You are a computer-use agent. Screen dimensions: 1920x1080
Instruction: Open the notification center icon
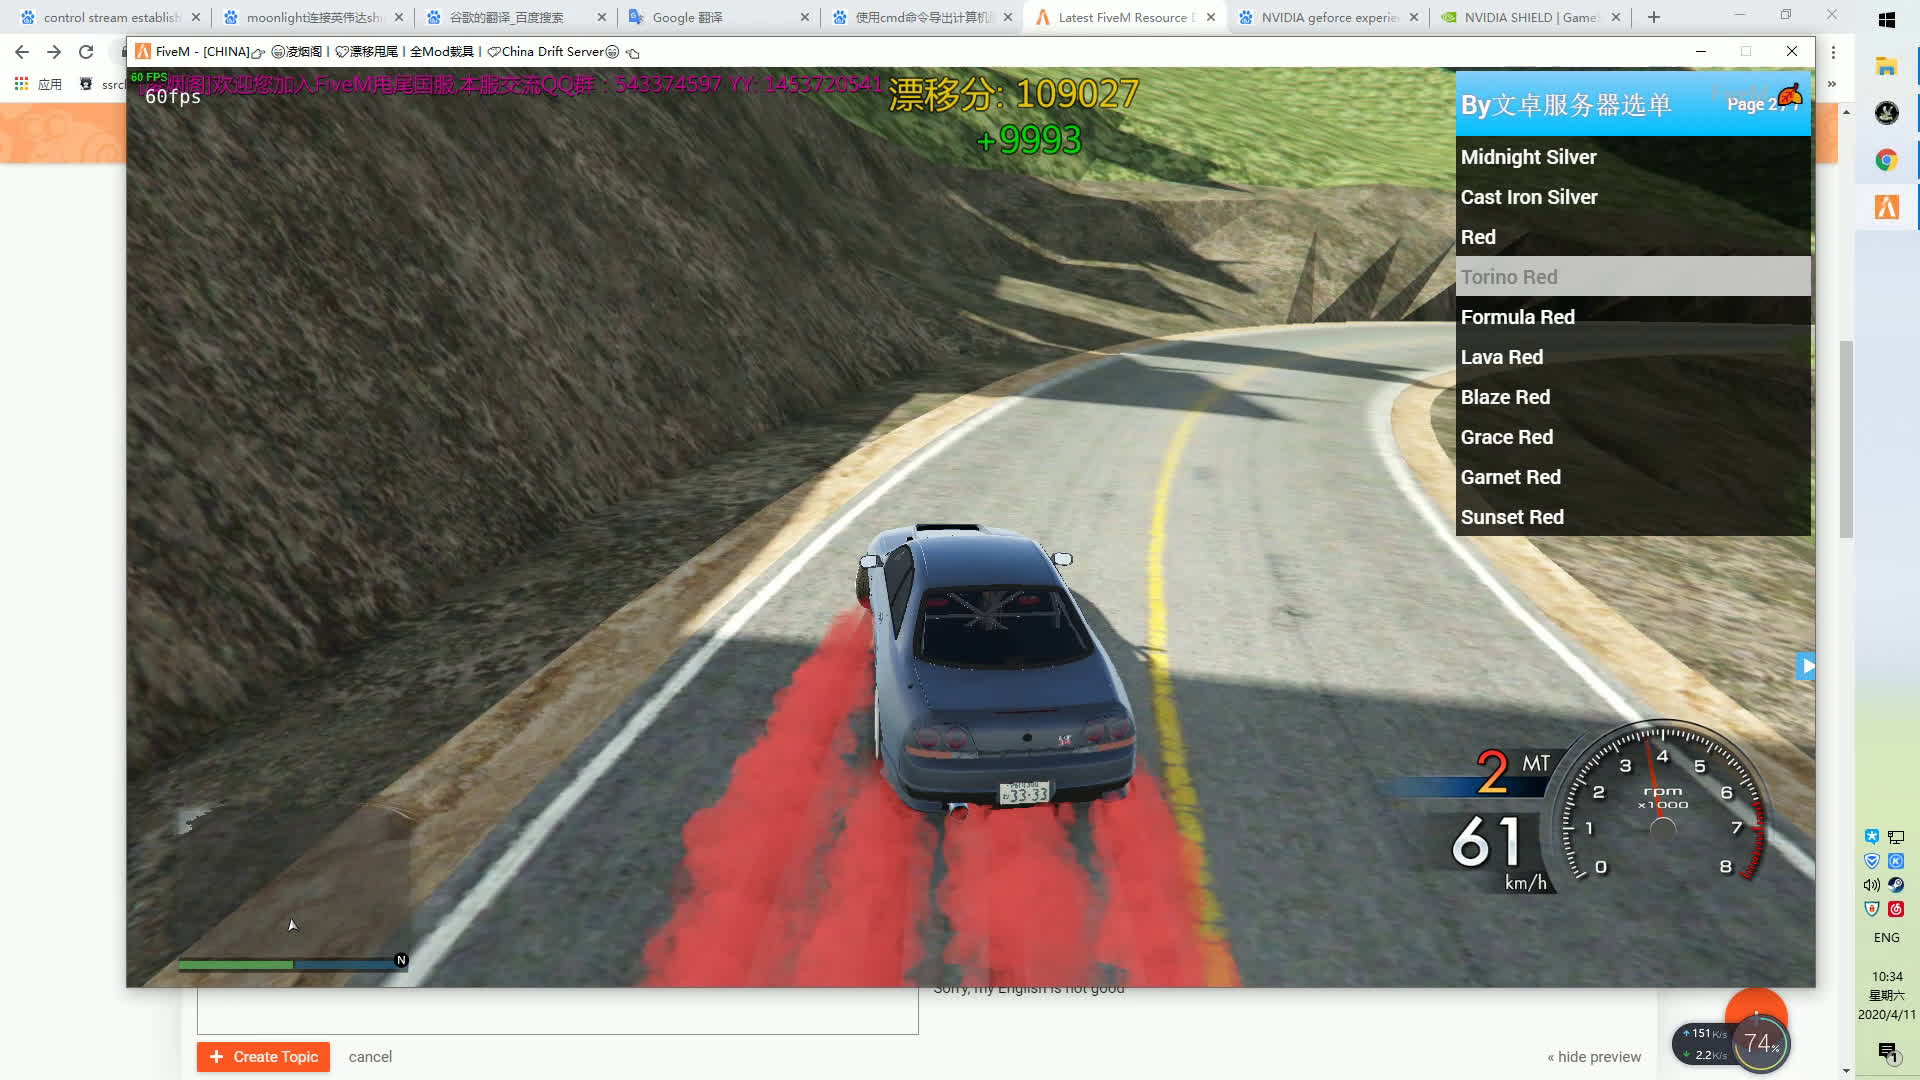[1886, 1051]
